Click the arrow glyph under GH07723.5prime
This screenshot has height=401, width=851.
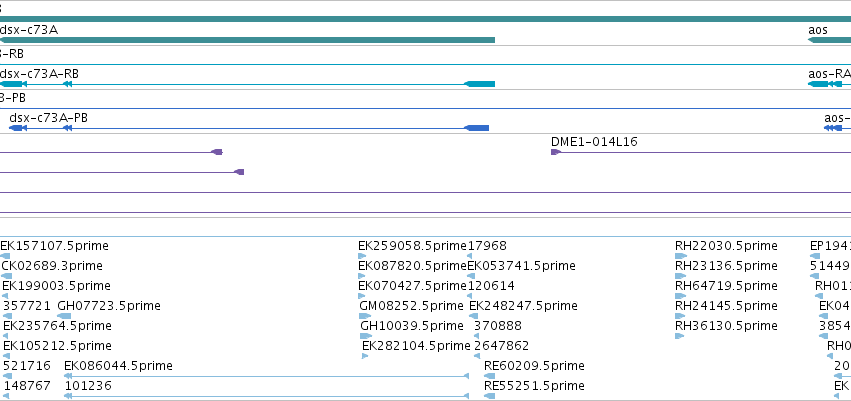tap(64, 316)
